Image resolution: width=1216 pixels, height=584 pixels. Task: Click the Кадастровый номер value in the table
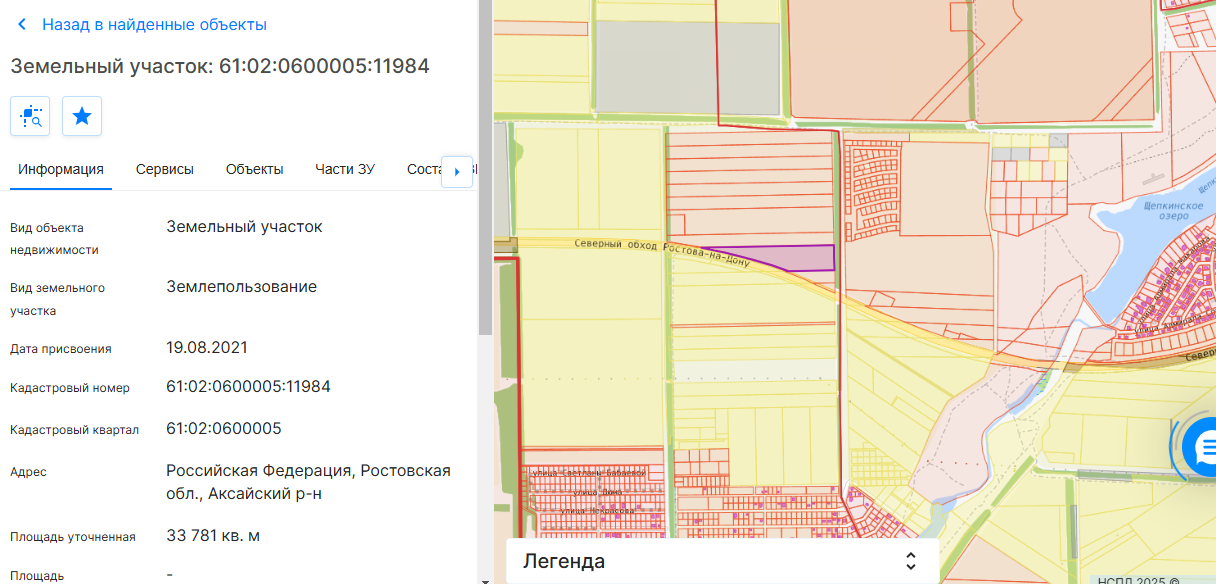[x=248, y=387]
